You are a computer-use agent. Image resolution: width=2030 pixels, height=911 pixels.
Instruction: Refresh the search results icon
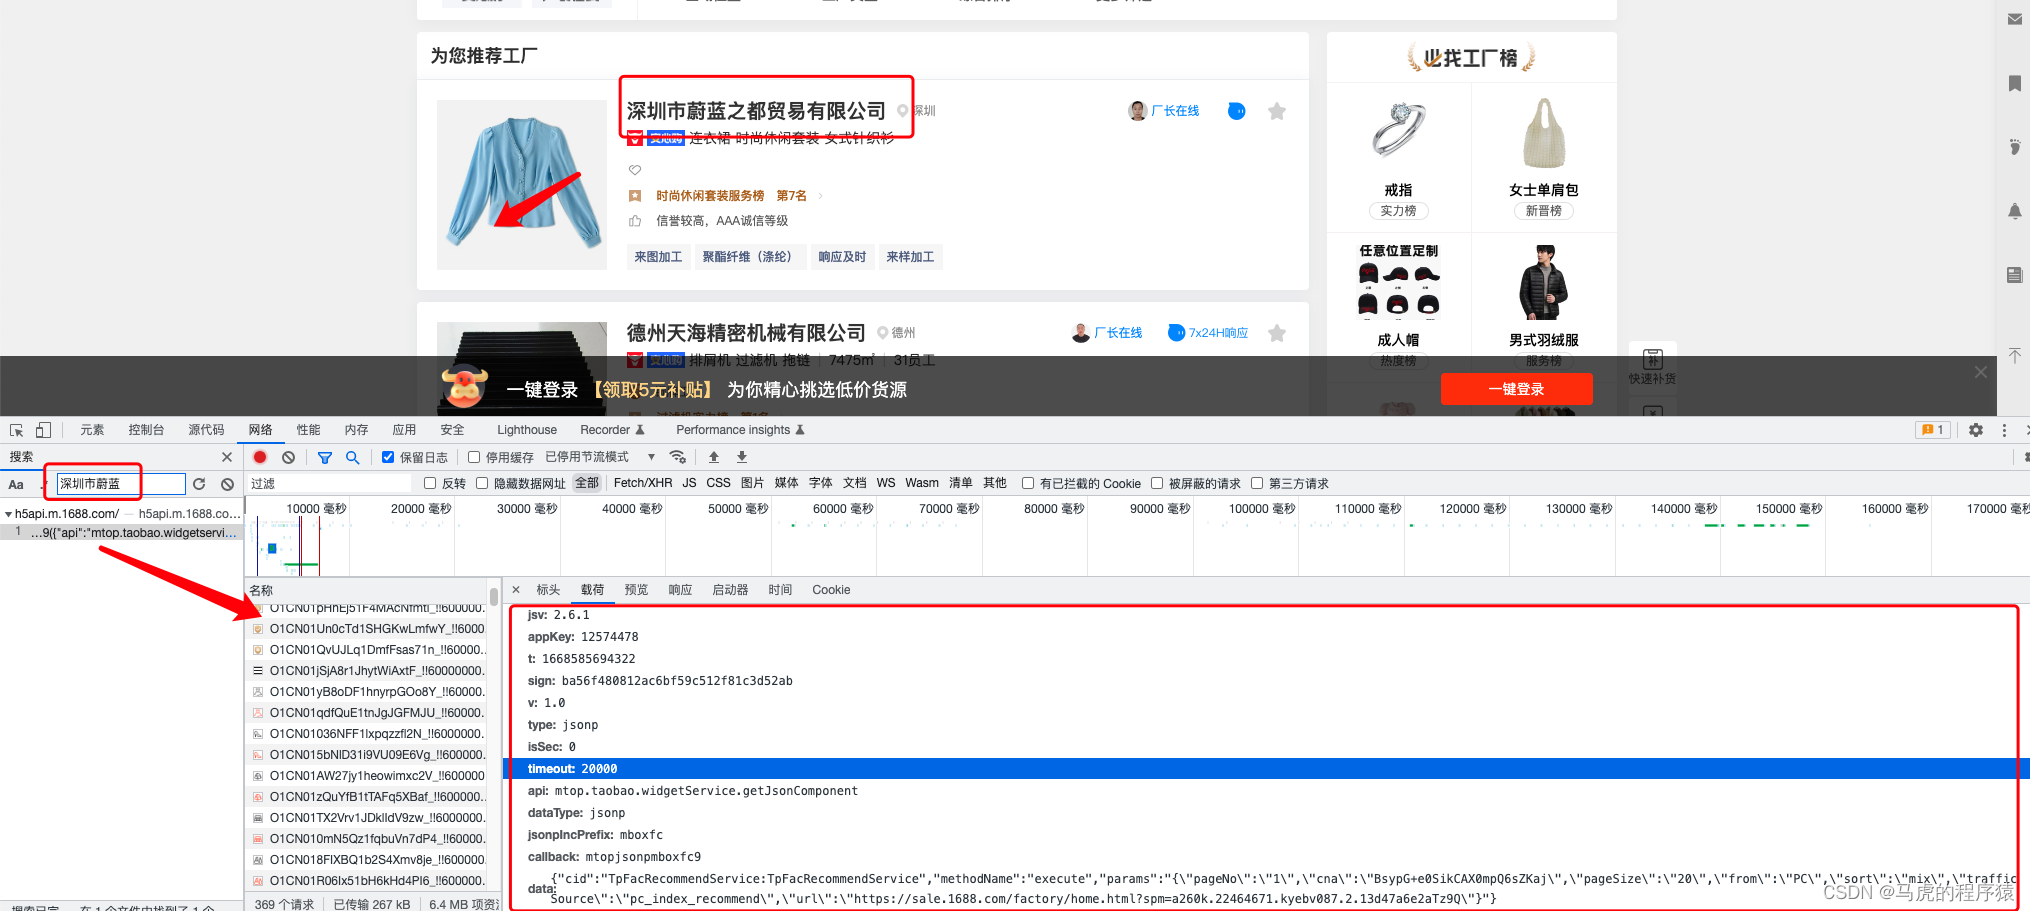tap(199, 484)
